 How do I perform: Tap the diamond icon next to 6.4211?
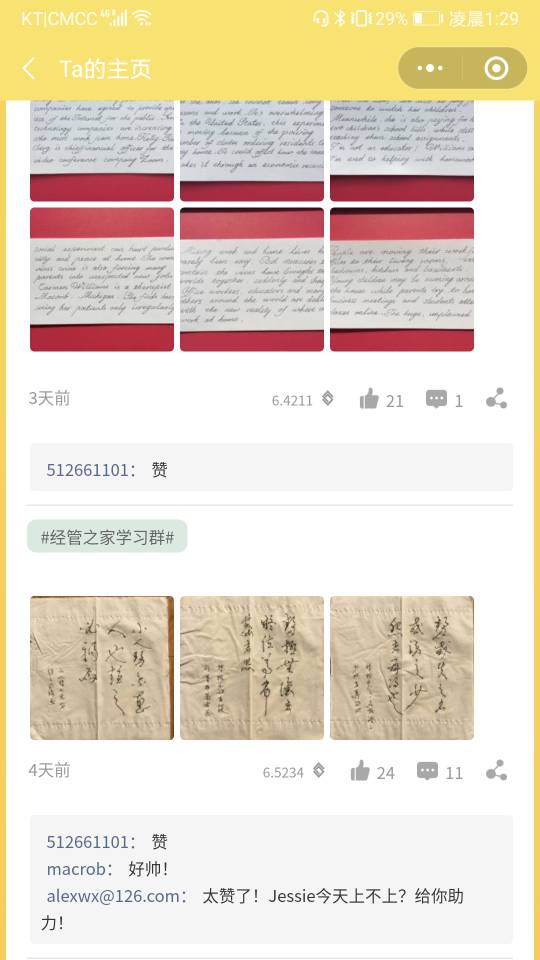(x=328, y=399)
